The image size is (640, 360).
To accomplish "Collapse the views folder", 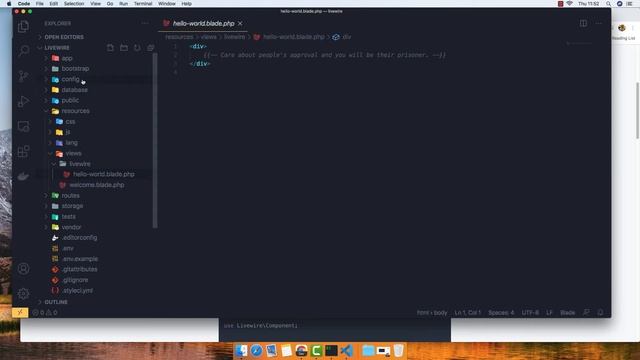I will (73, 153).
